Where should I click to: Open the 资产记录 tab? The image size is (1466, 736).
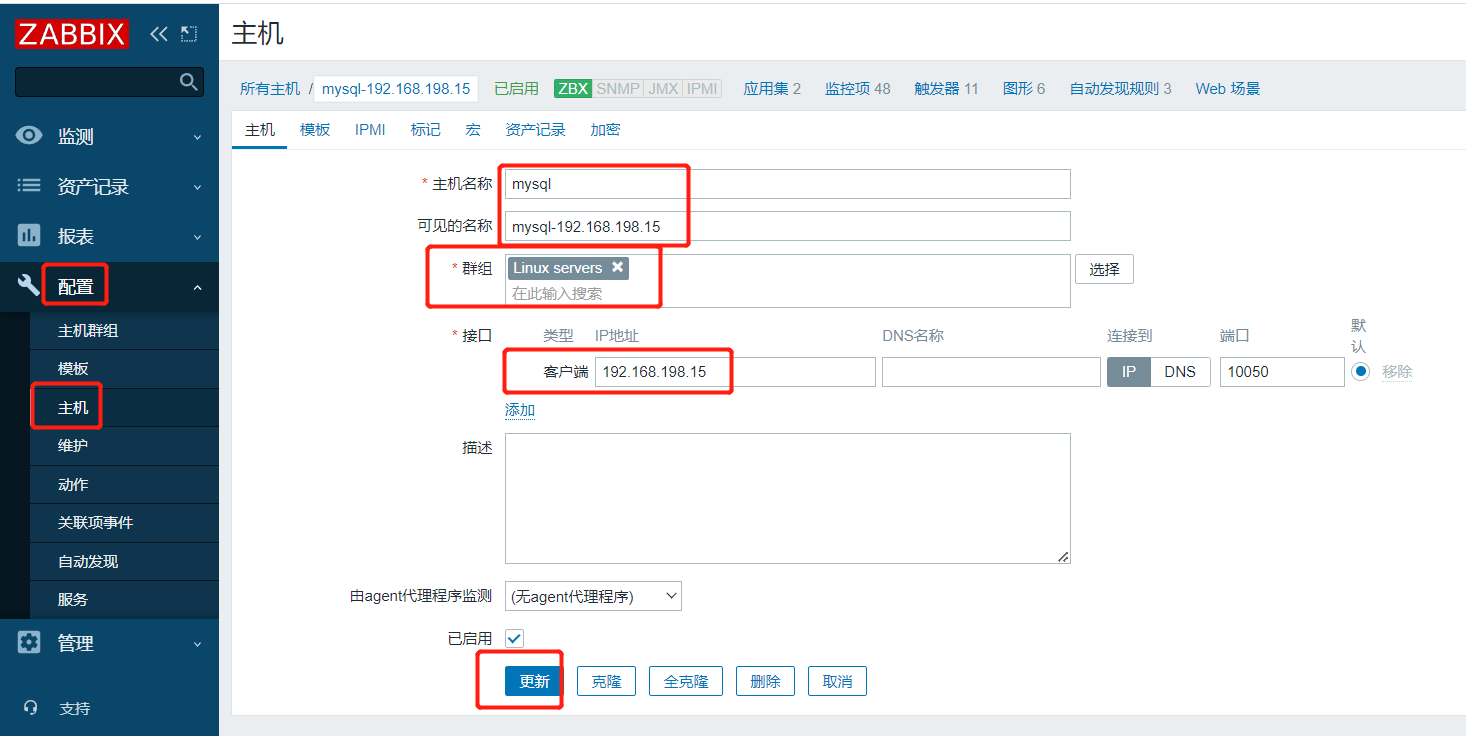536,130
